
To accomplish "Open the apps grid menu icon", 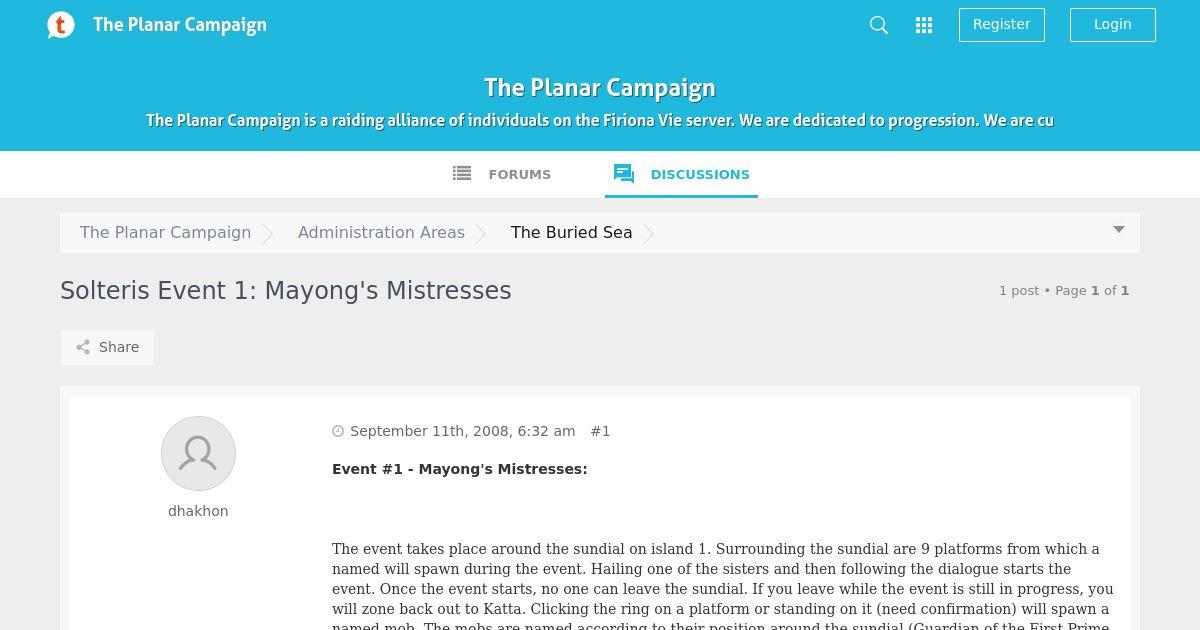I will pos(924,25).
